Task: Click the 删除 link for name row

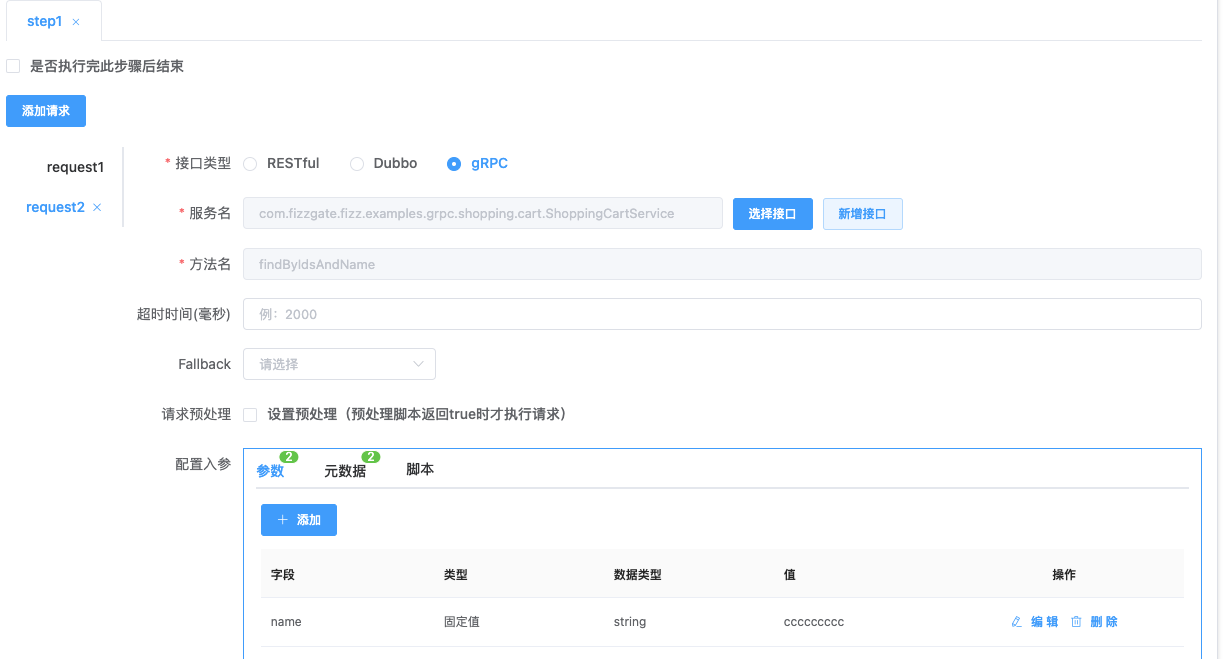Action: click(x=1104, y=622)
